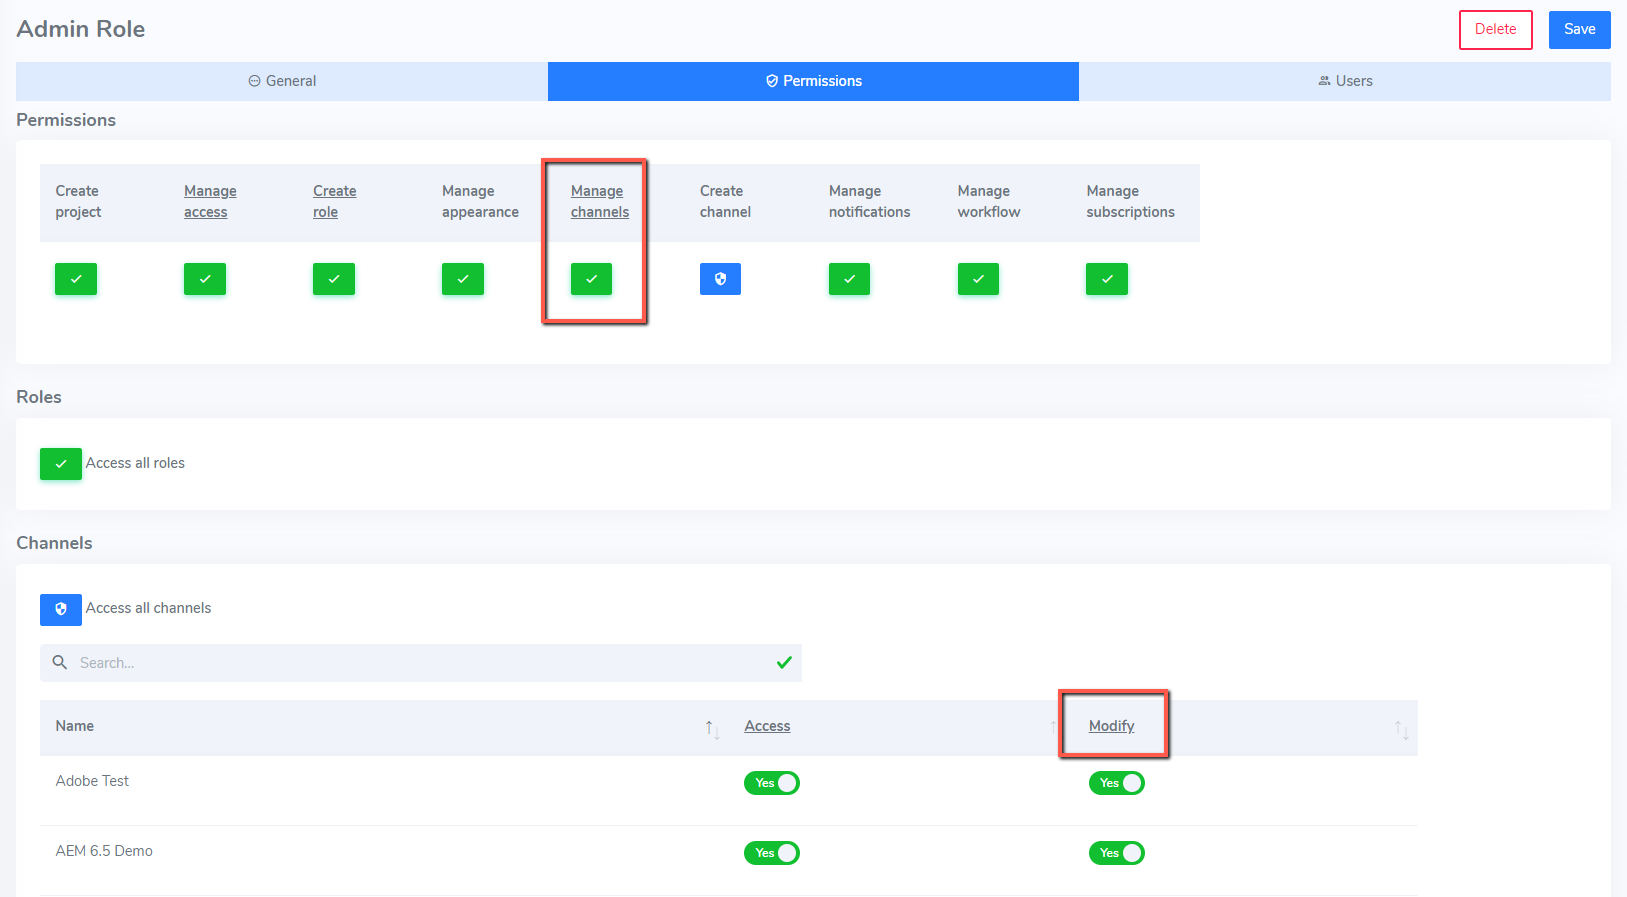Image resolution: width=1627 pixels, height=897 pixels.
Task: Click the Name column sort arrows
Action: point(711,729)
